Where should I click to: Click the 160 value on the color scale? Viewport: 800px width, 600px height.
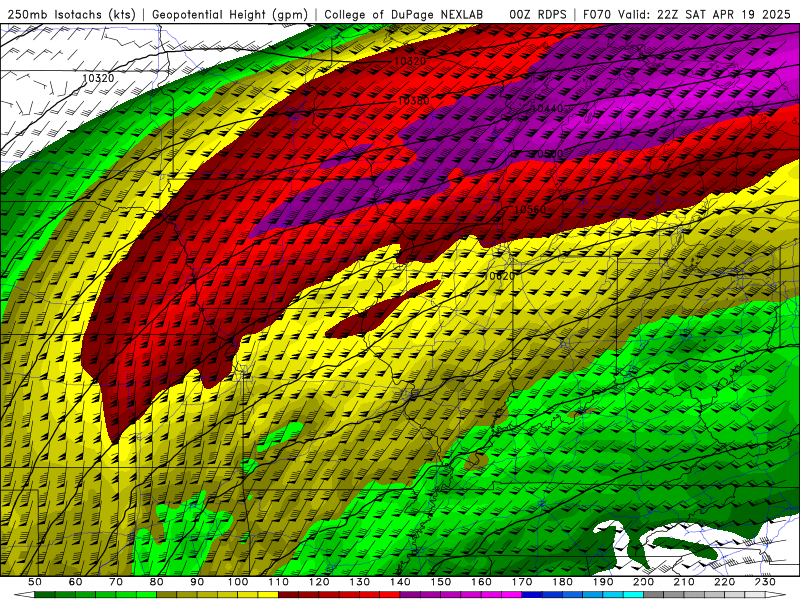coord(481,582)
